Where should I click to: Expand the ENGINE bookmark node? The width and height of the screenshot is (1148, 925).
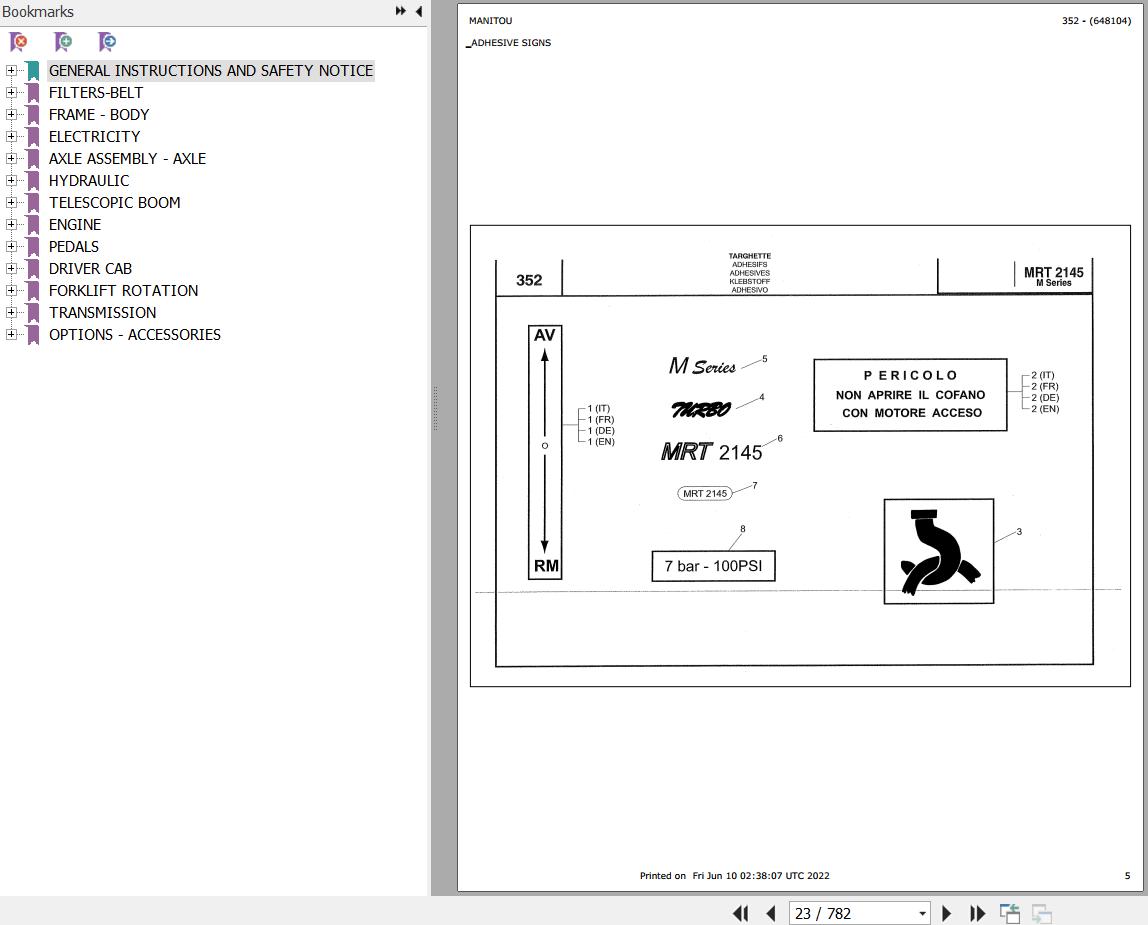(11, 224)
